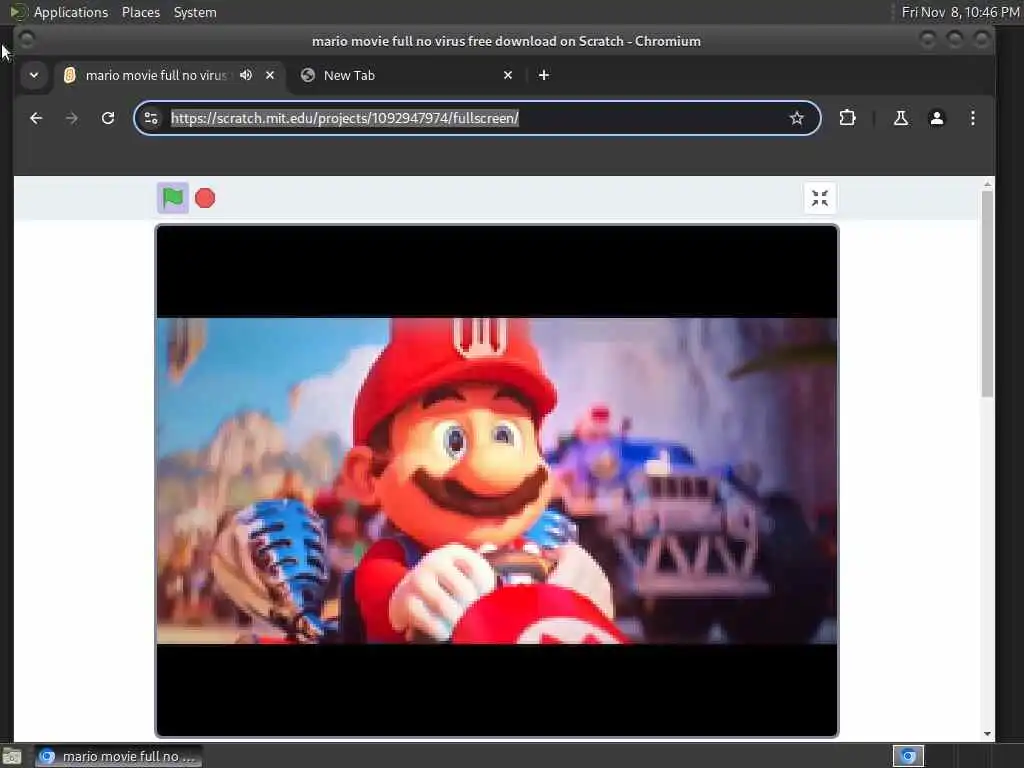This screenshot has height=768, width=1024.
Task: Click the workspace switcher in bottom panel
Action: pyautogui.click(x=908, y=756)
